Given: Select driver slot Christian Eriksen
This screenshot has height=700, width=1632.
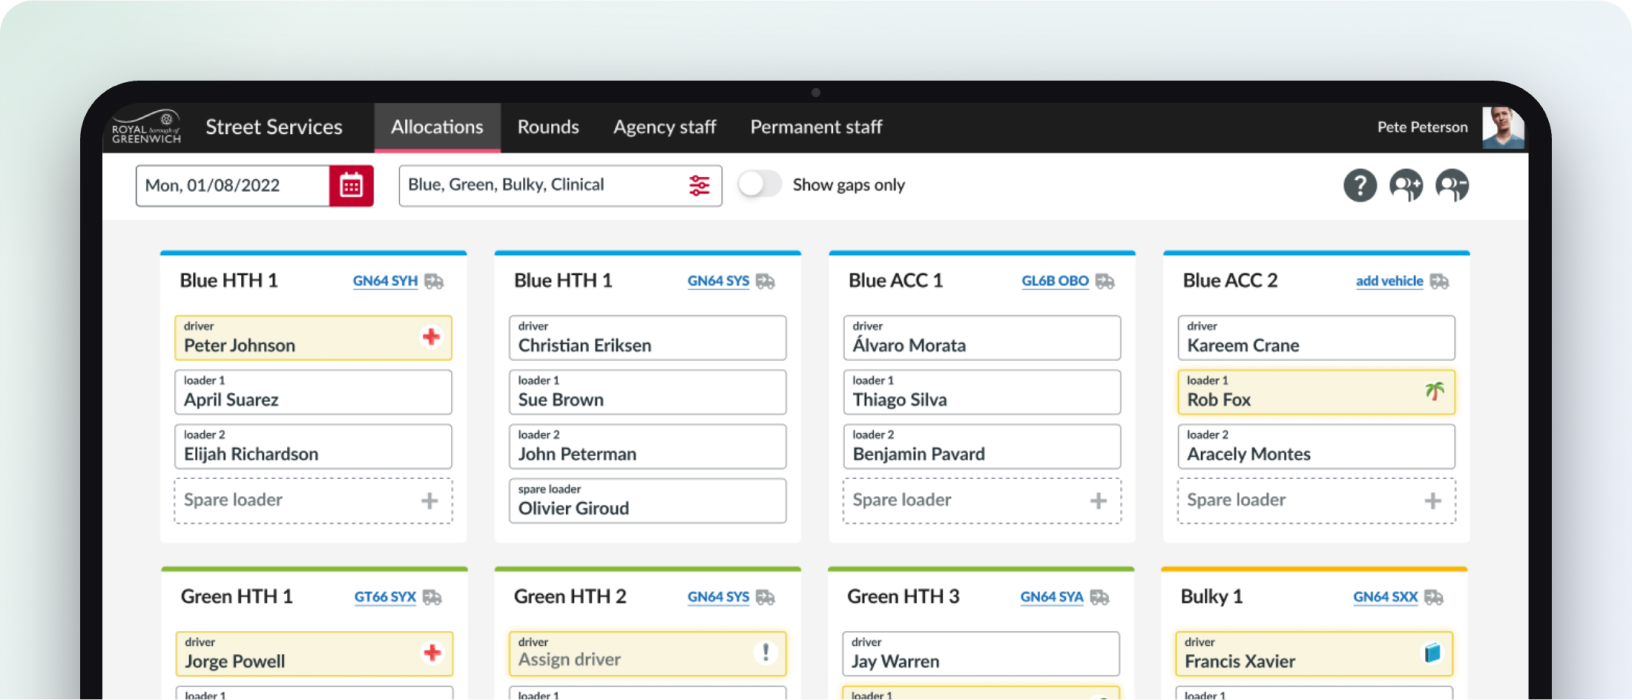Looking at the screenshot, I should [648, 338].
